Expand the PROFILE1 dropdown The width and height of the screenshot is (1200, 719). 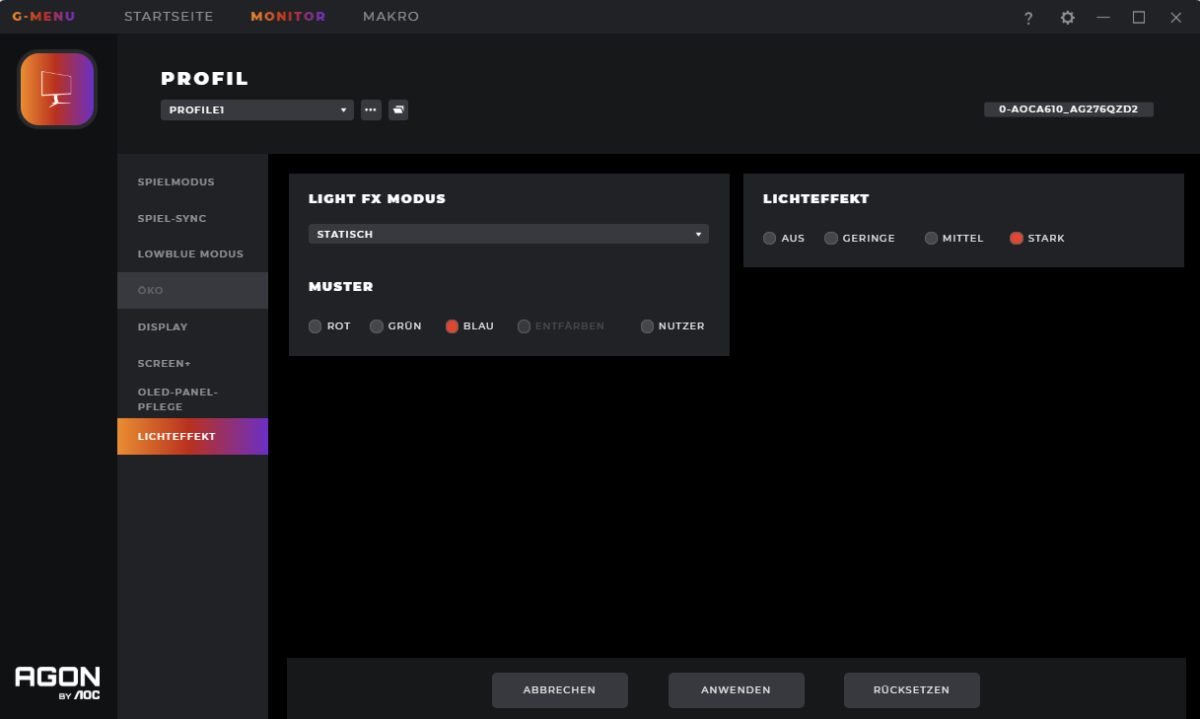(256, 110)
